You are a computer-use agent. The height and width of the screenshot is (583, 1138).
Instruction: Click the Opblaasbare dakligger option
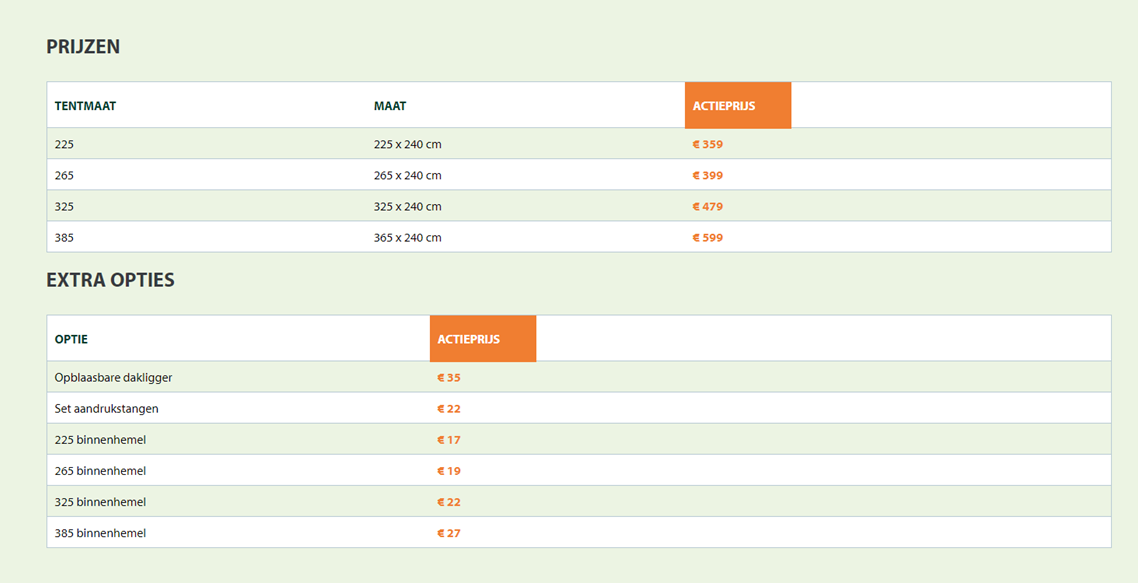[113, 378]
